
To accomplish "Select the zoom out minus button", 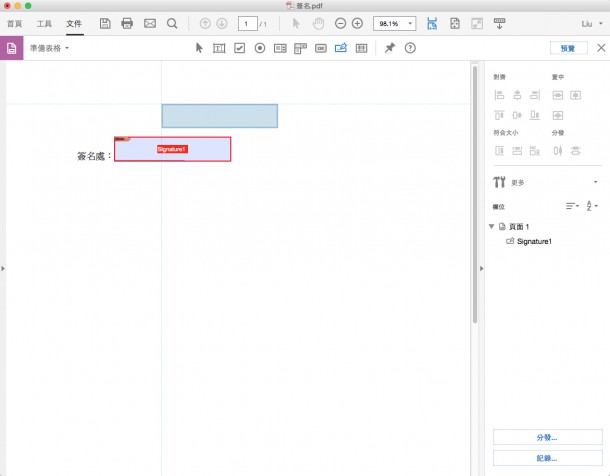I will click(340, 23).
